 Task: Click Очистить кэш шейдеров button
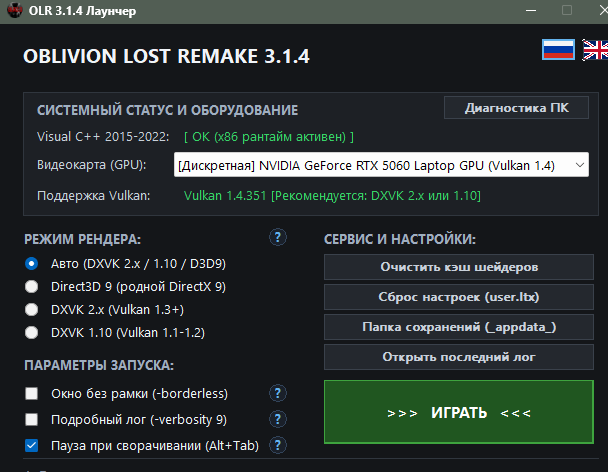click(459, 267)
